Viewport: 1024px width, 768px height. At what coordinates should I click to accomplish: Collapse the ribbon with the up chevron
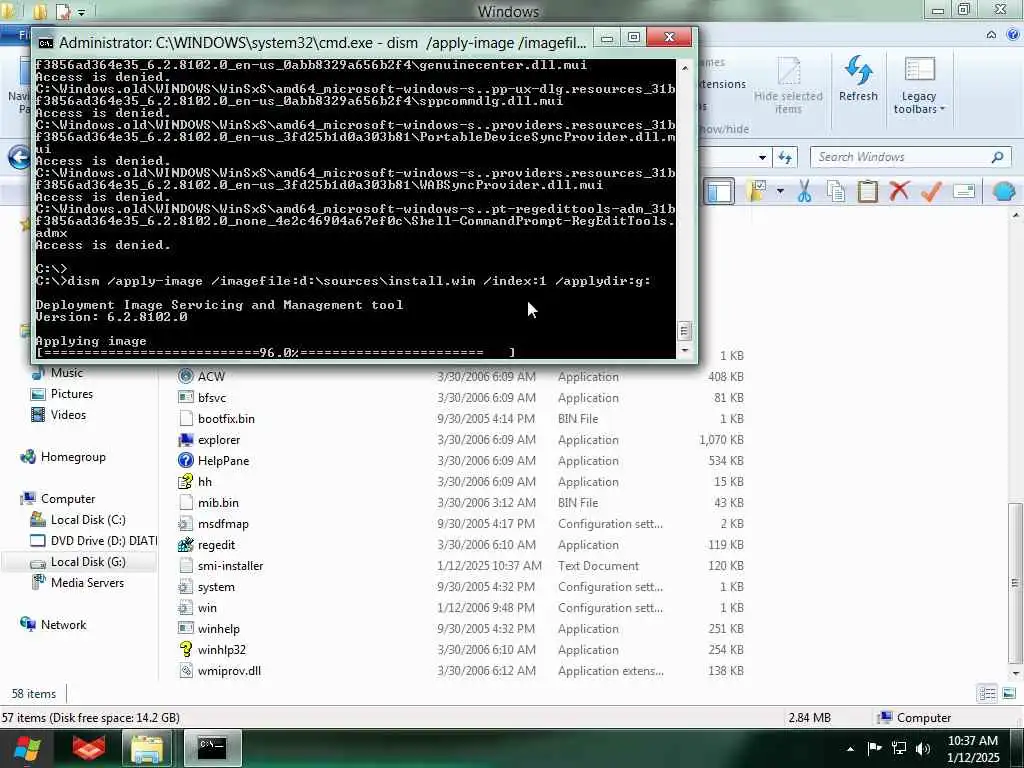point(991,35)
